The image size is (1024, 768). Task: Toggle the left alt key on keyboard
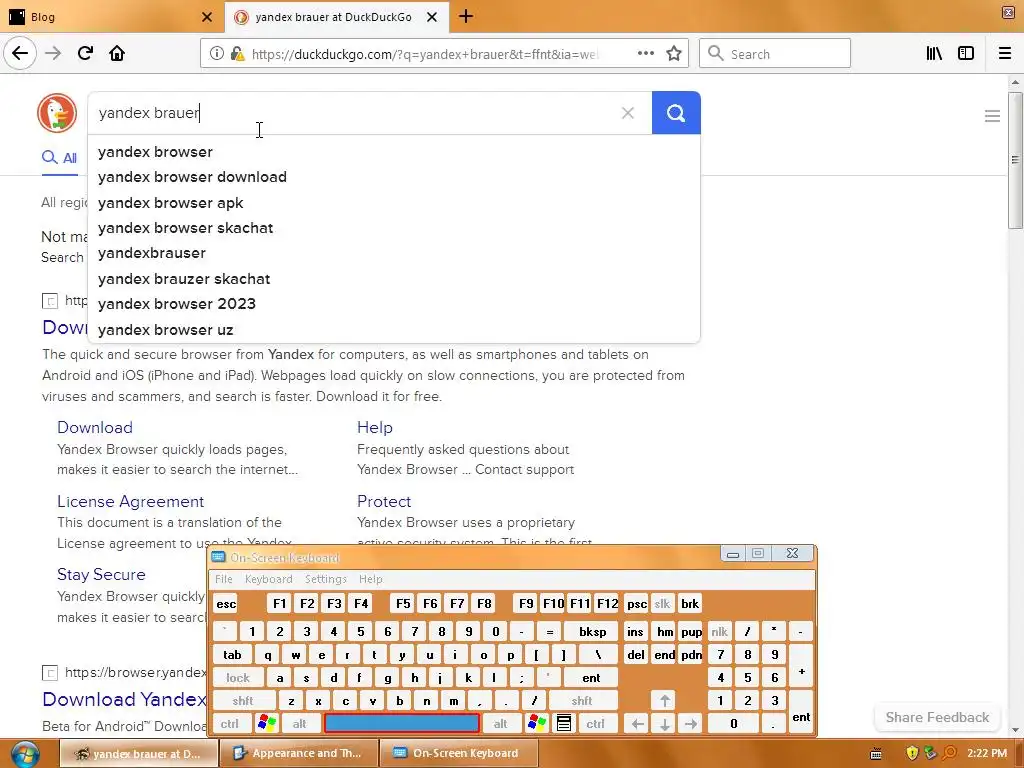click(x=300, y=723)
